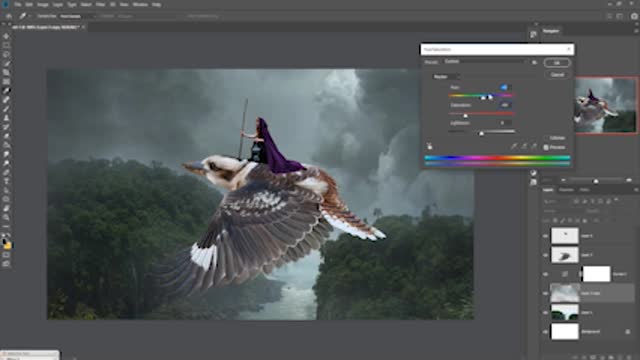Viewport: 640px width, 360px height.
Task: Select the History Brush tool
Action: pos(6,127)
